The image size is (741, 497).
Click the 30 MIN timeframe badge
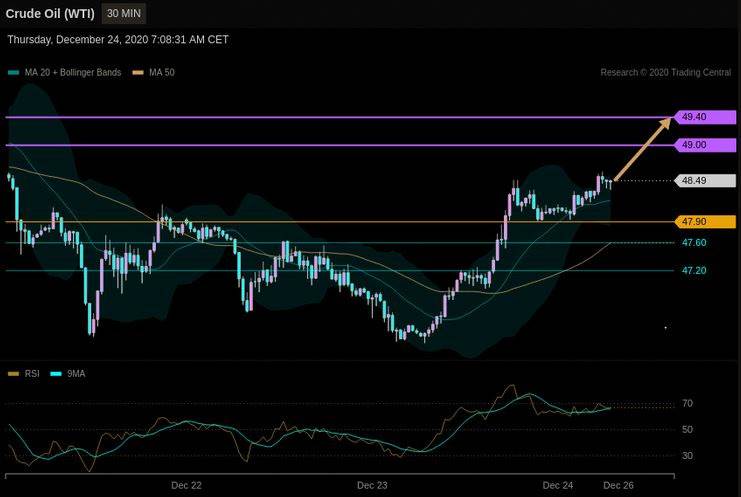124,13
